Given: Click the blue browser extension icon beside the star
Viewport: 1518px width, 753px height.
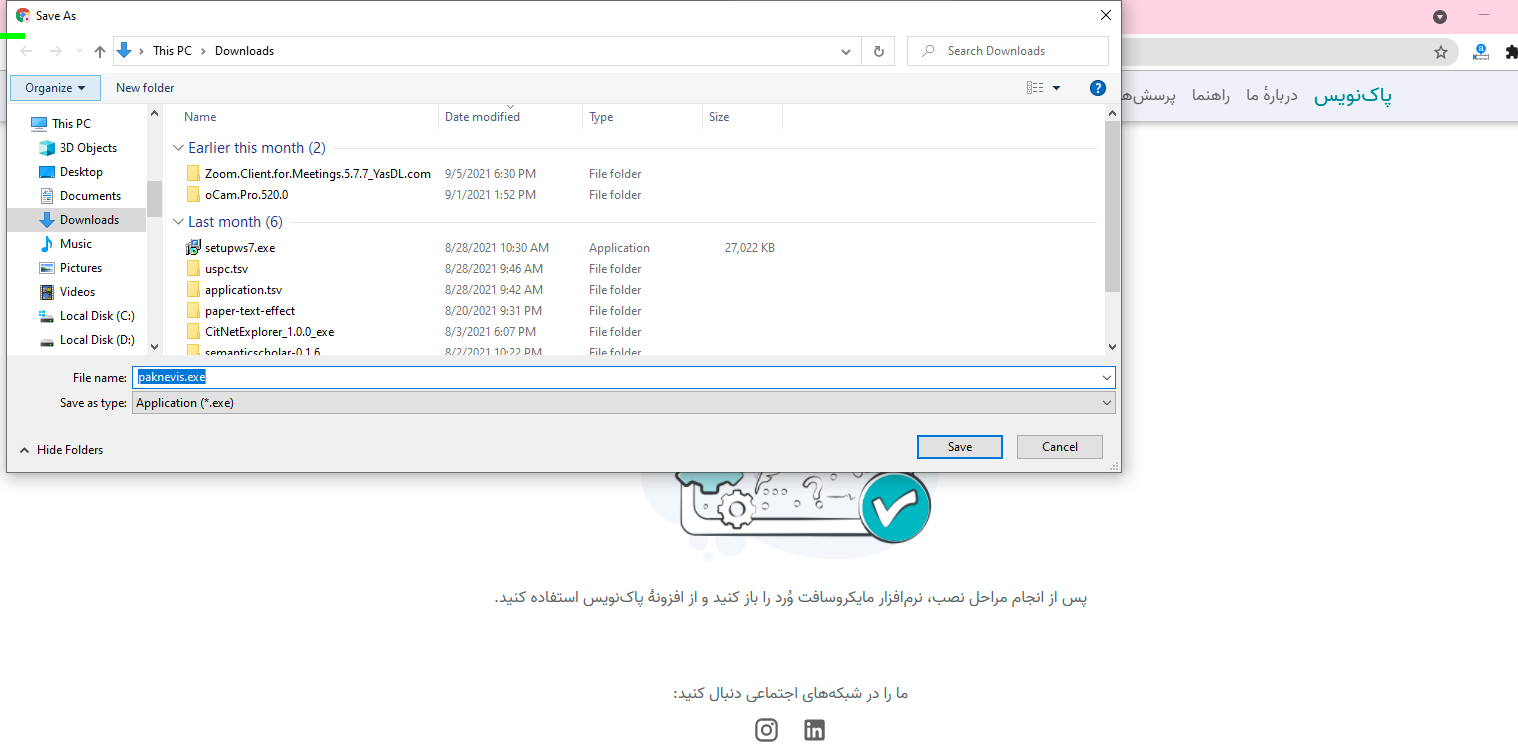Looking at the screenshot, I should [1481, 52].
